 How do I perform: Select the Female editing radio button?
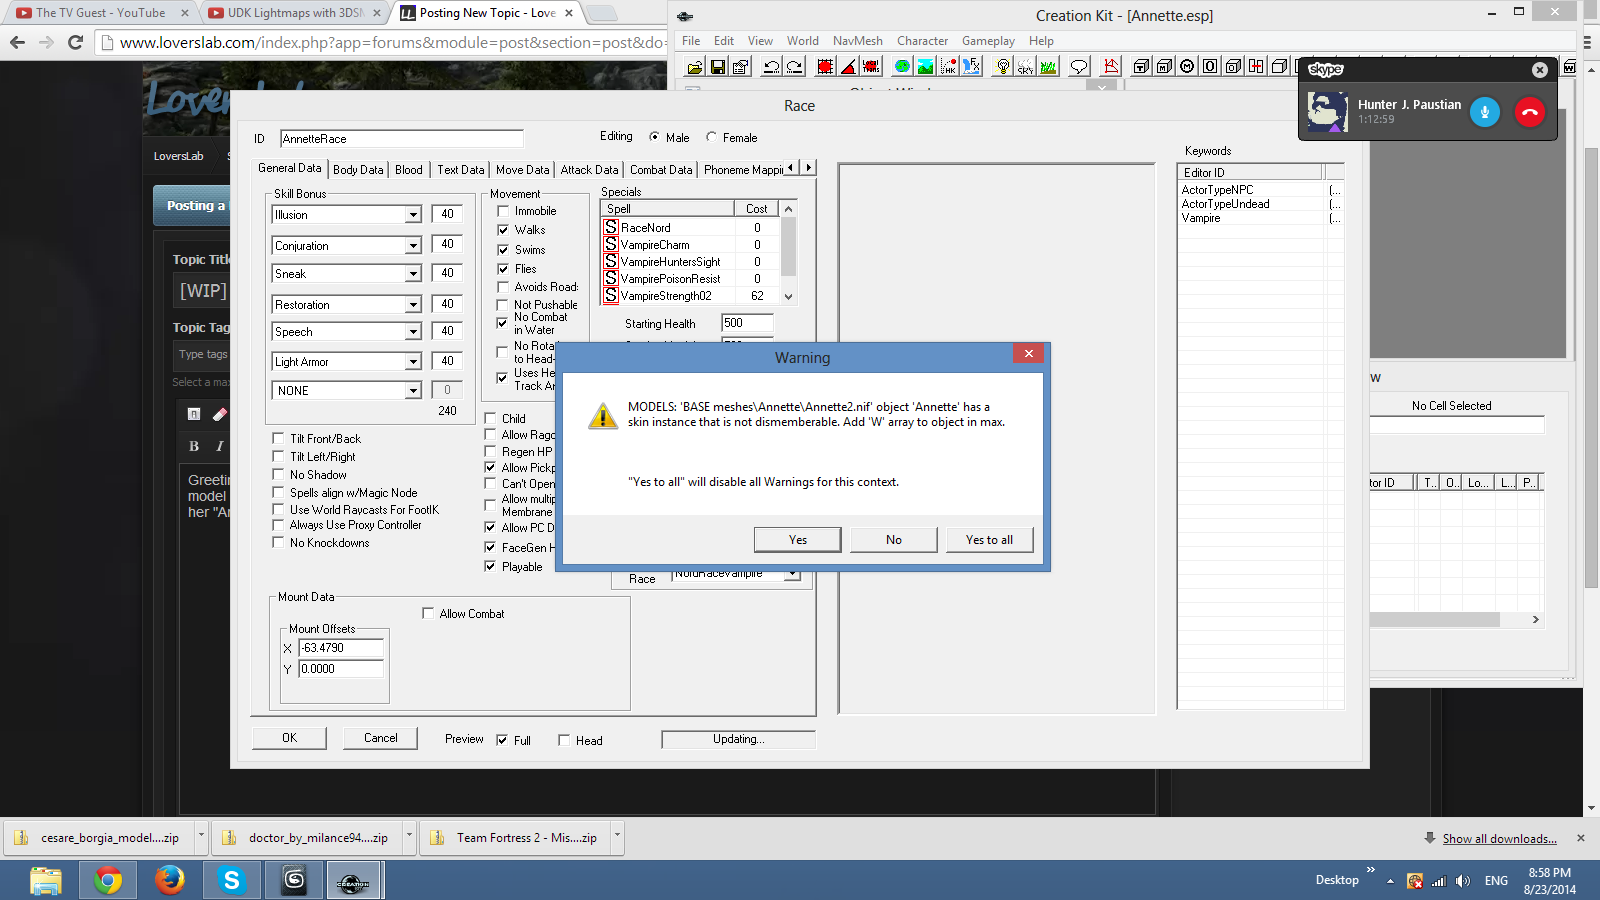(712, 137)
